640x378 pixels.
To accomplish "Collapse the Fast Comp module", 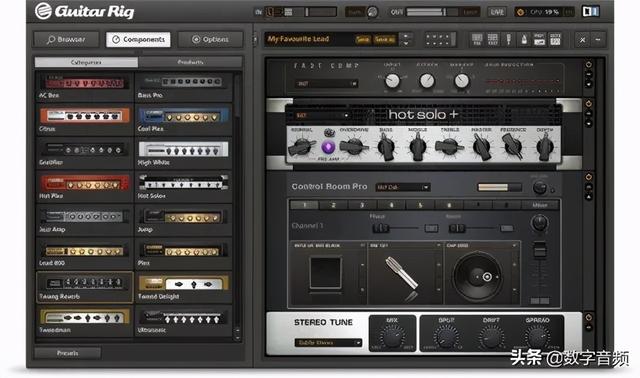I will tap(588, 74).
